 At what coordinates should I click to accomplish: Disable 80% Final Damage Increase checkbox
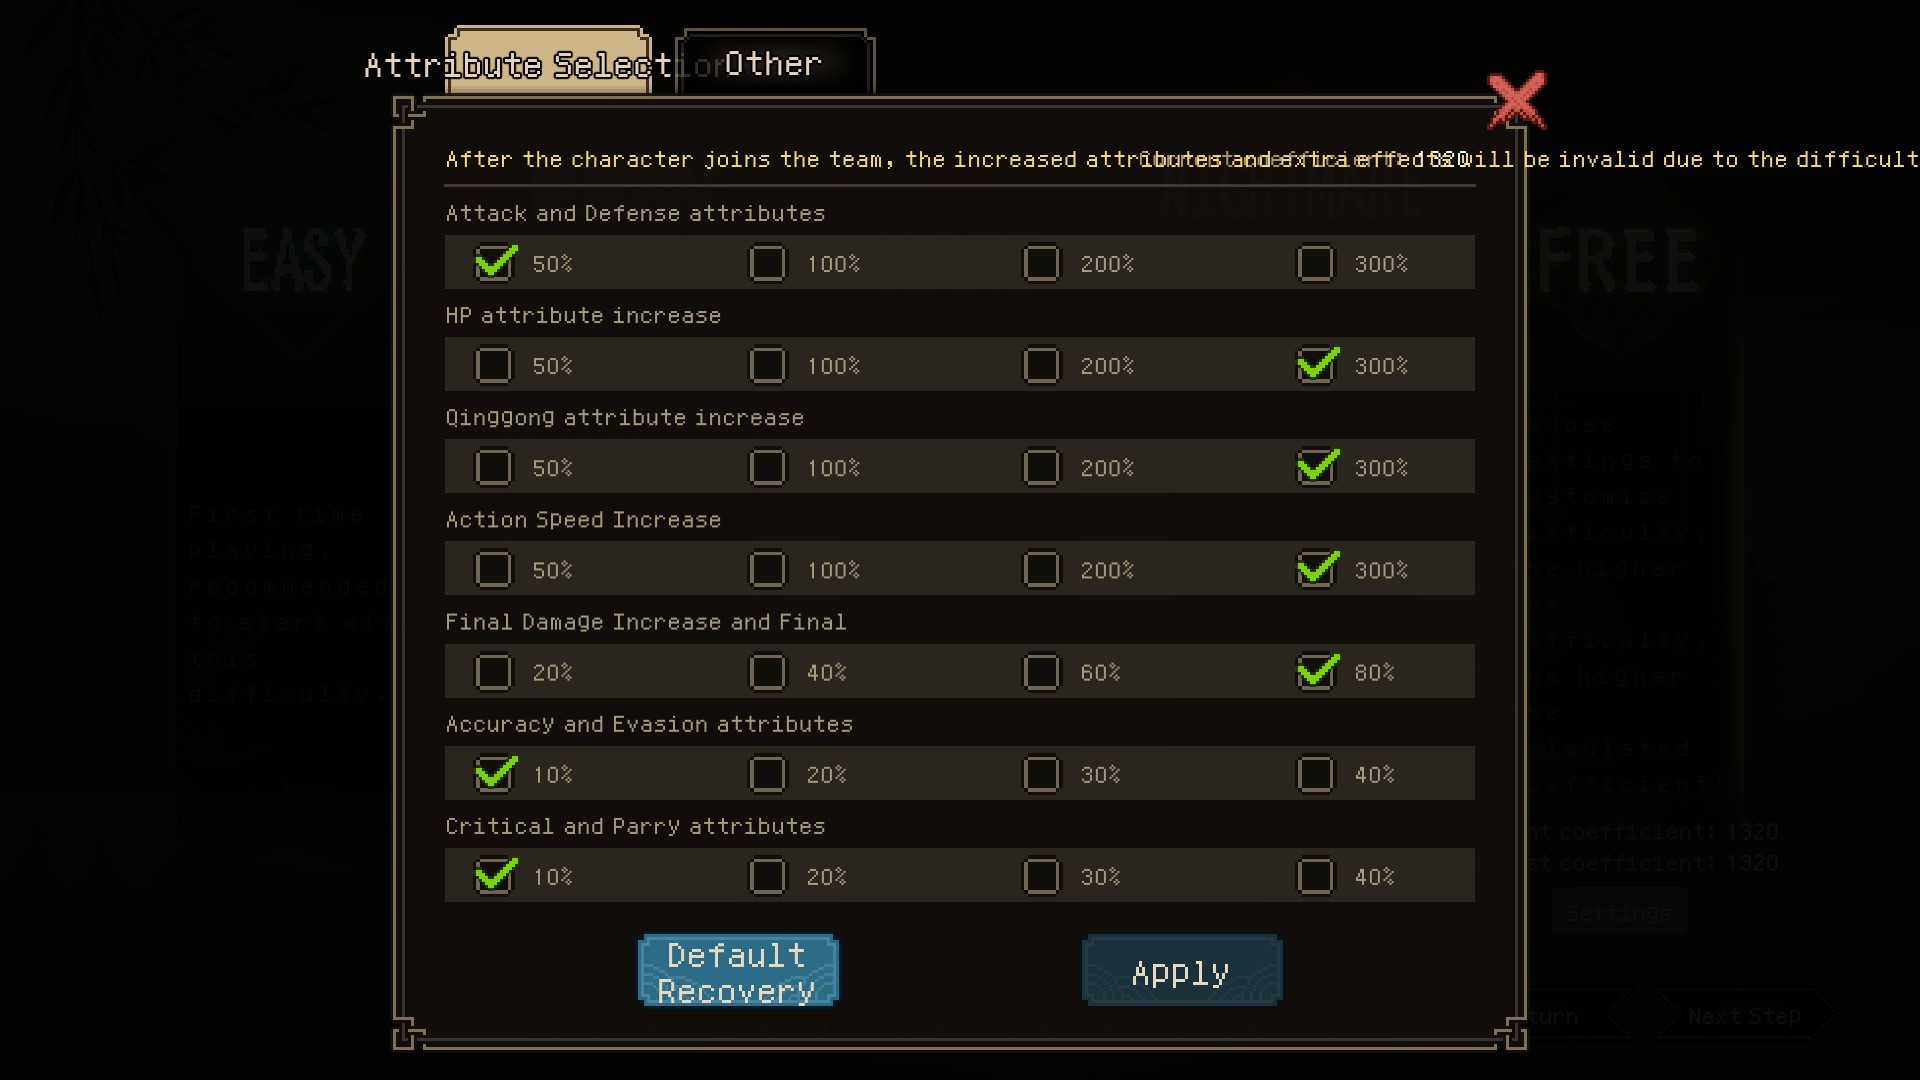click(x=1316, y=672)
